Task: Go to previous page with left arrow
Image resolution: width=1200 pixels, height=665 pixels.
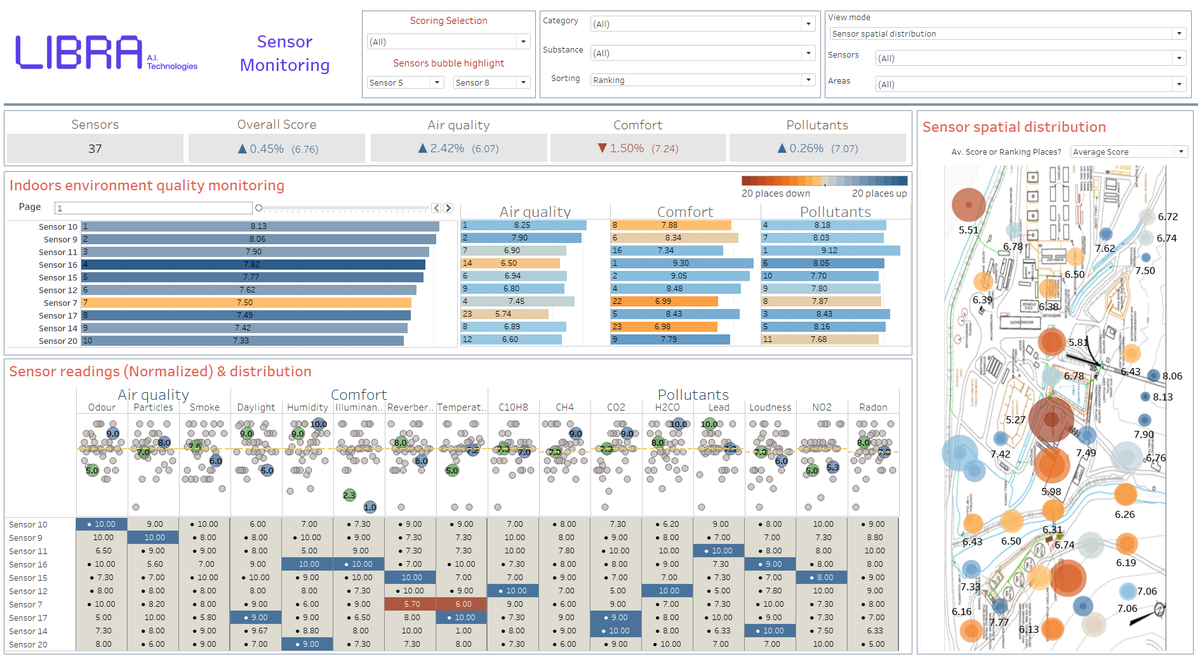Action: 436,208
